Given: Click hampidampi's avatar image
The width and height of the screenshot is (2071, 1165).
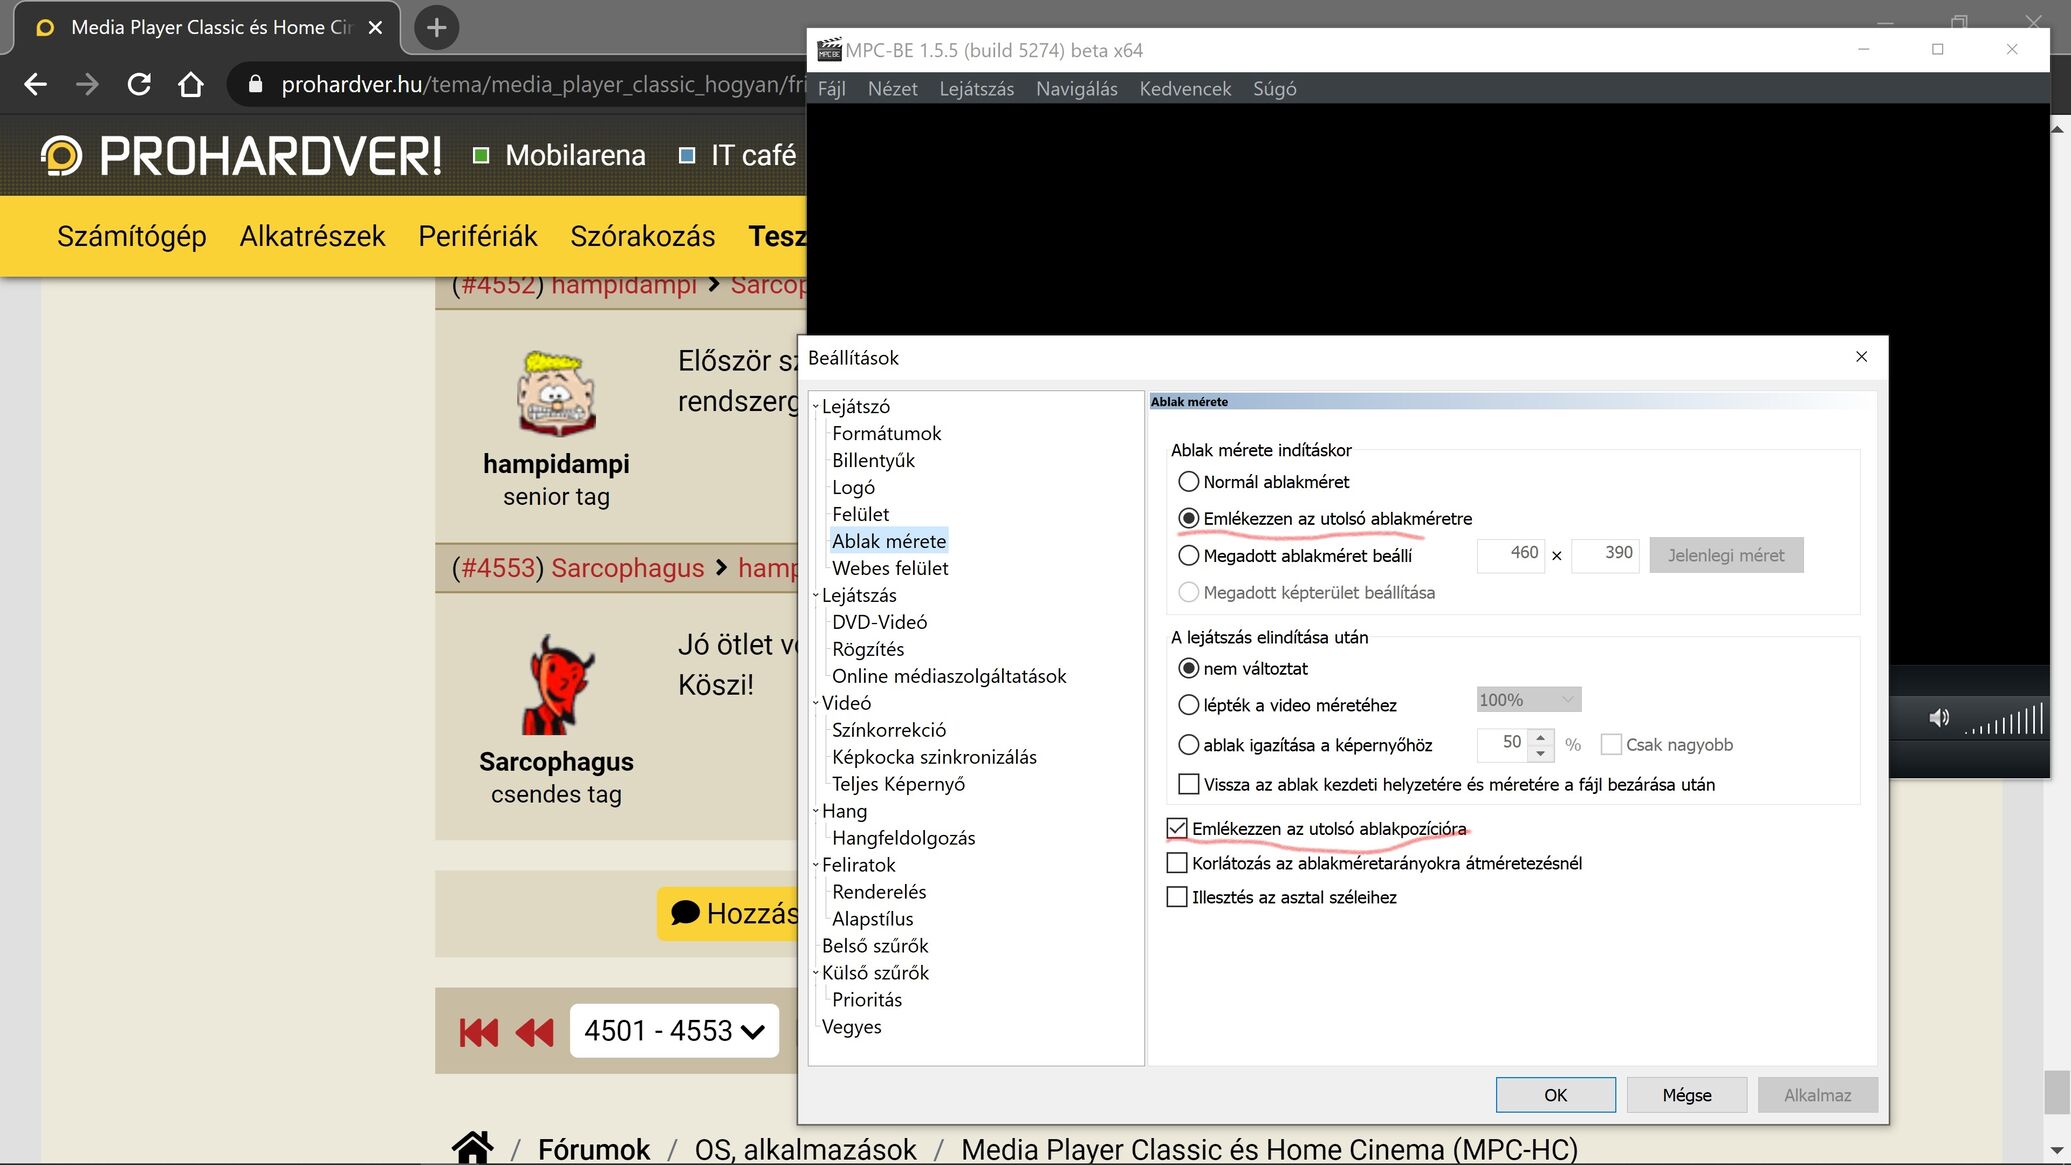Looking at the screenshot, I should (556, 393).
